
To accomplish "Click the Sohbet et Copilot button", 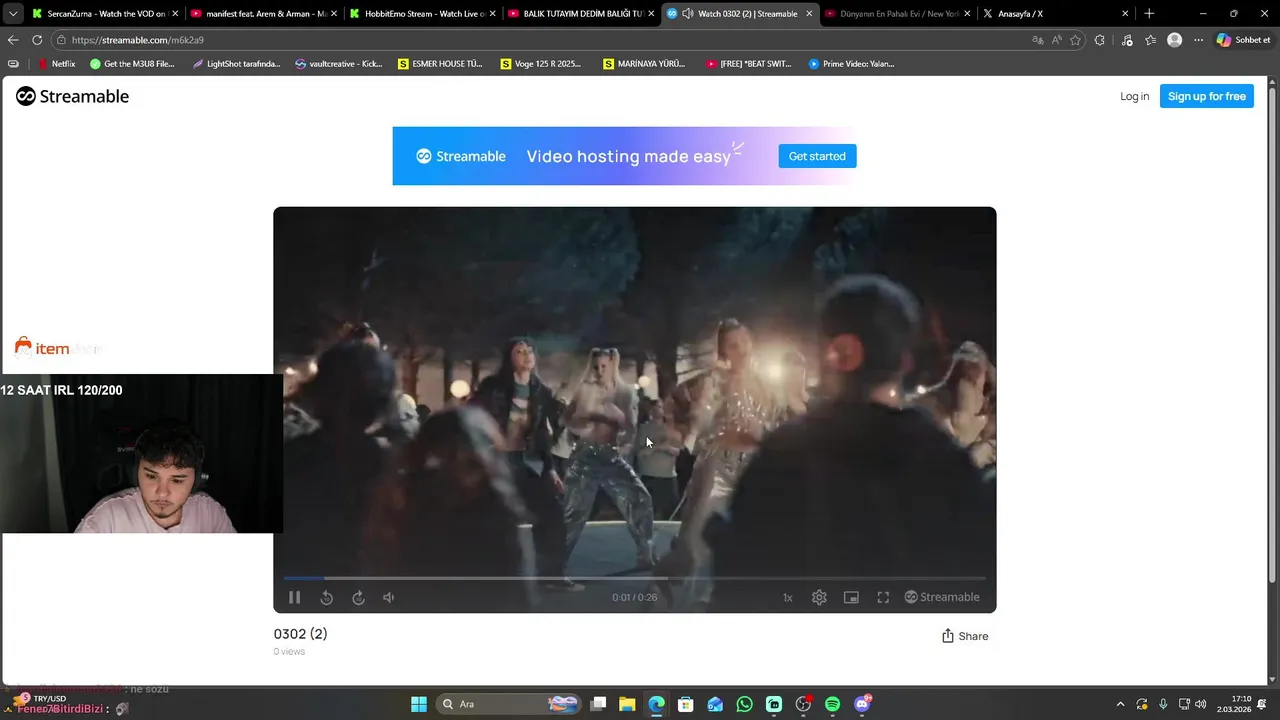I will pyautogui.click(x=1243, y=40).
